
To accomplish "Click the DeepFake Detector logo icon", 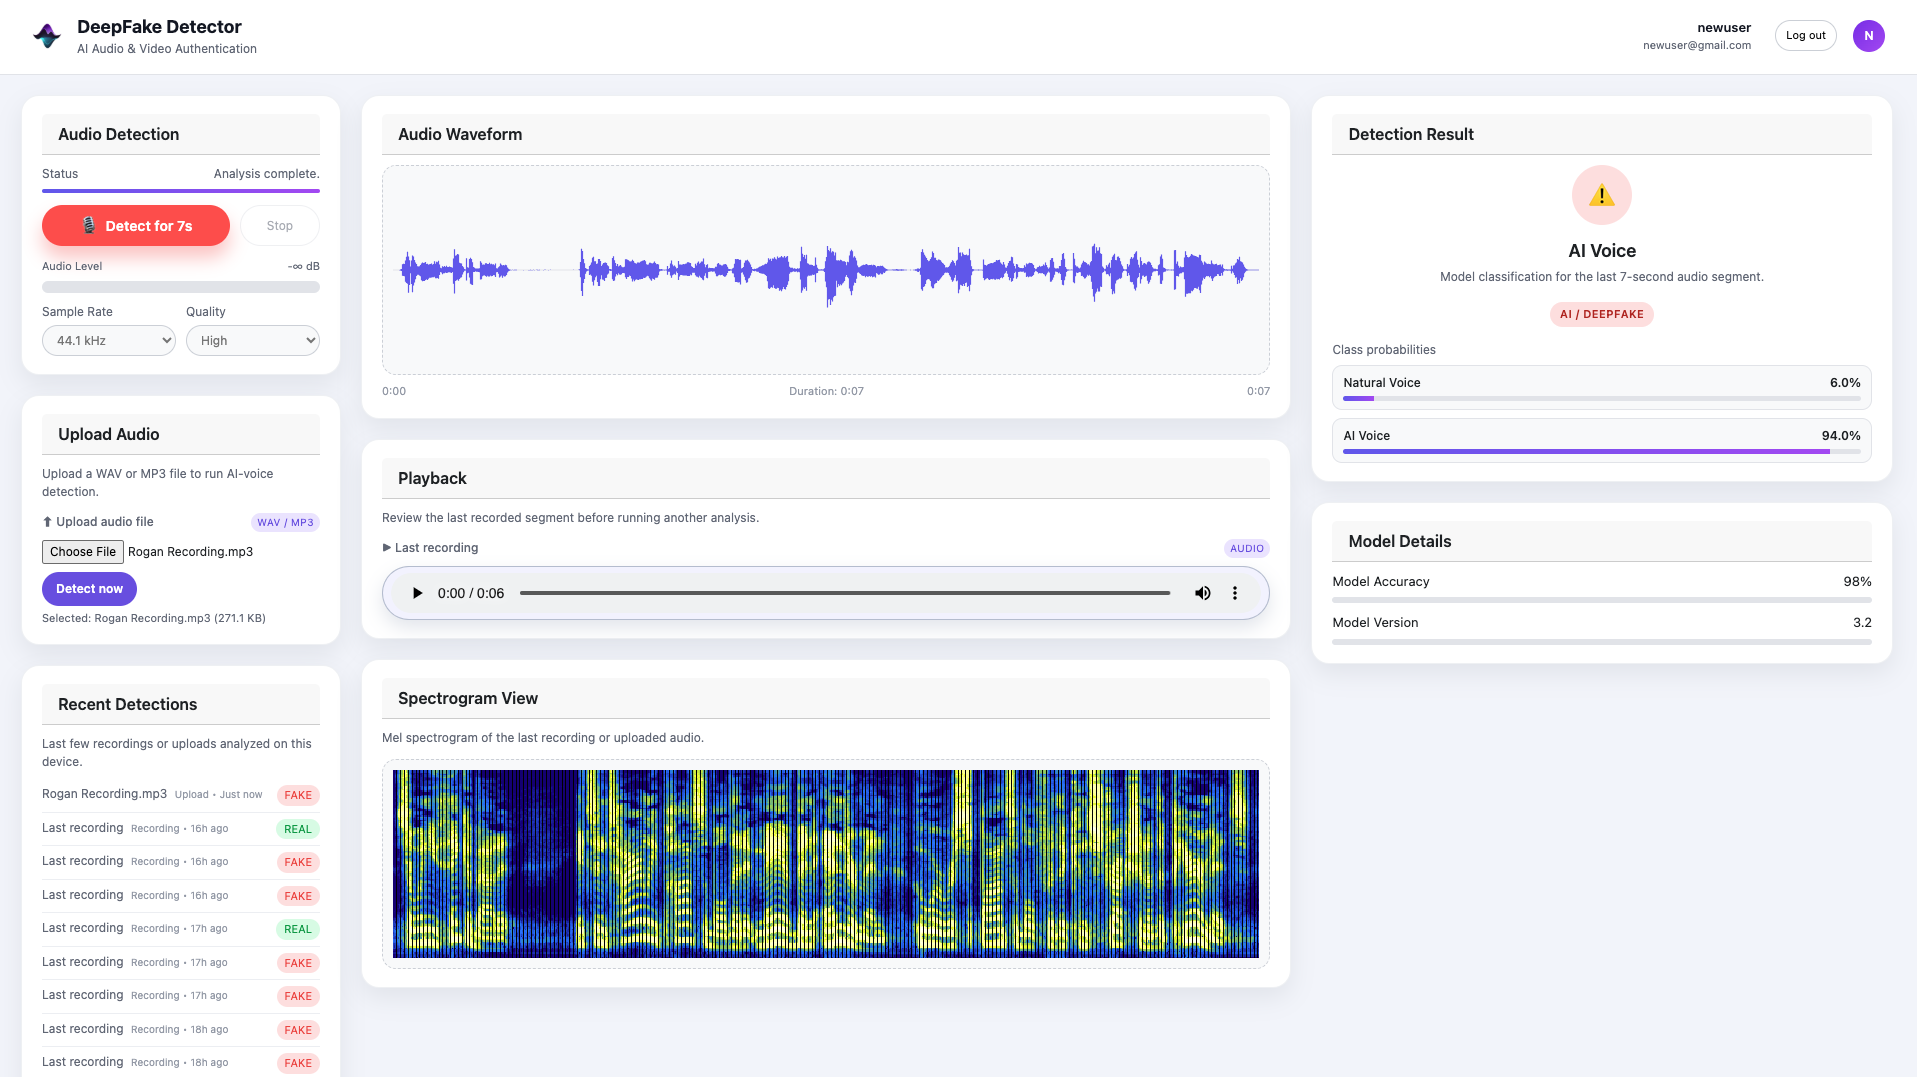I will (45, 33).
